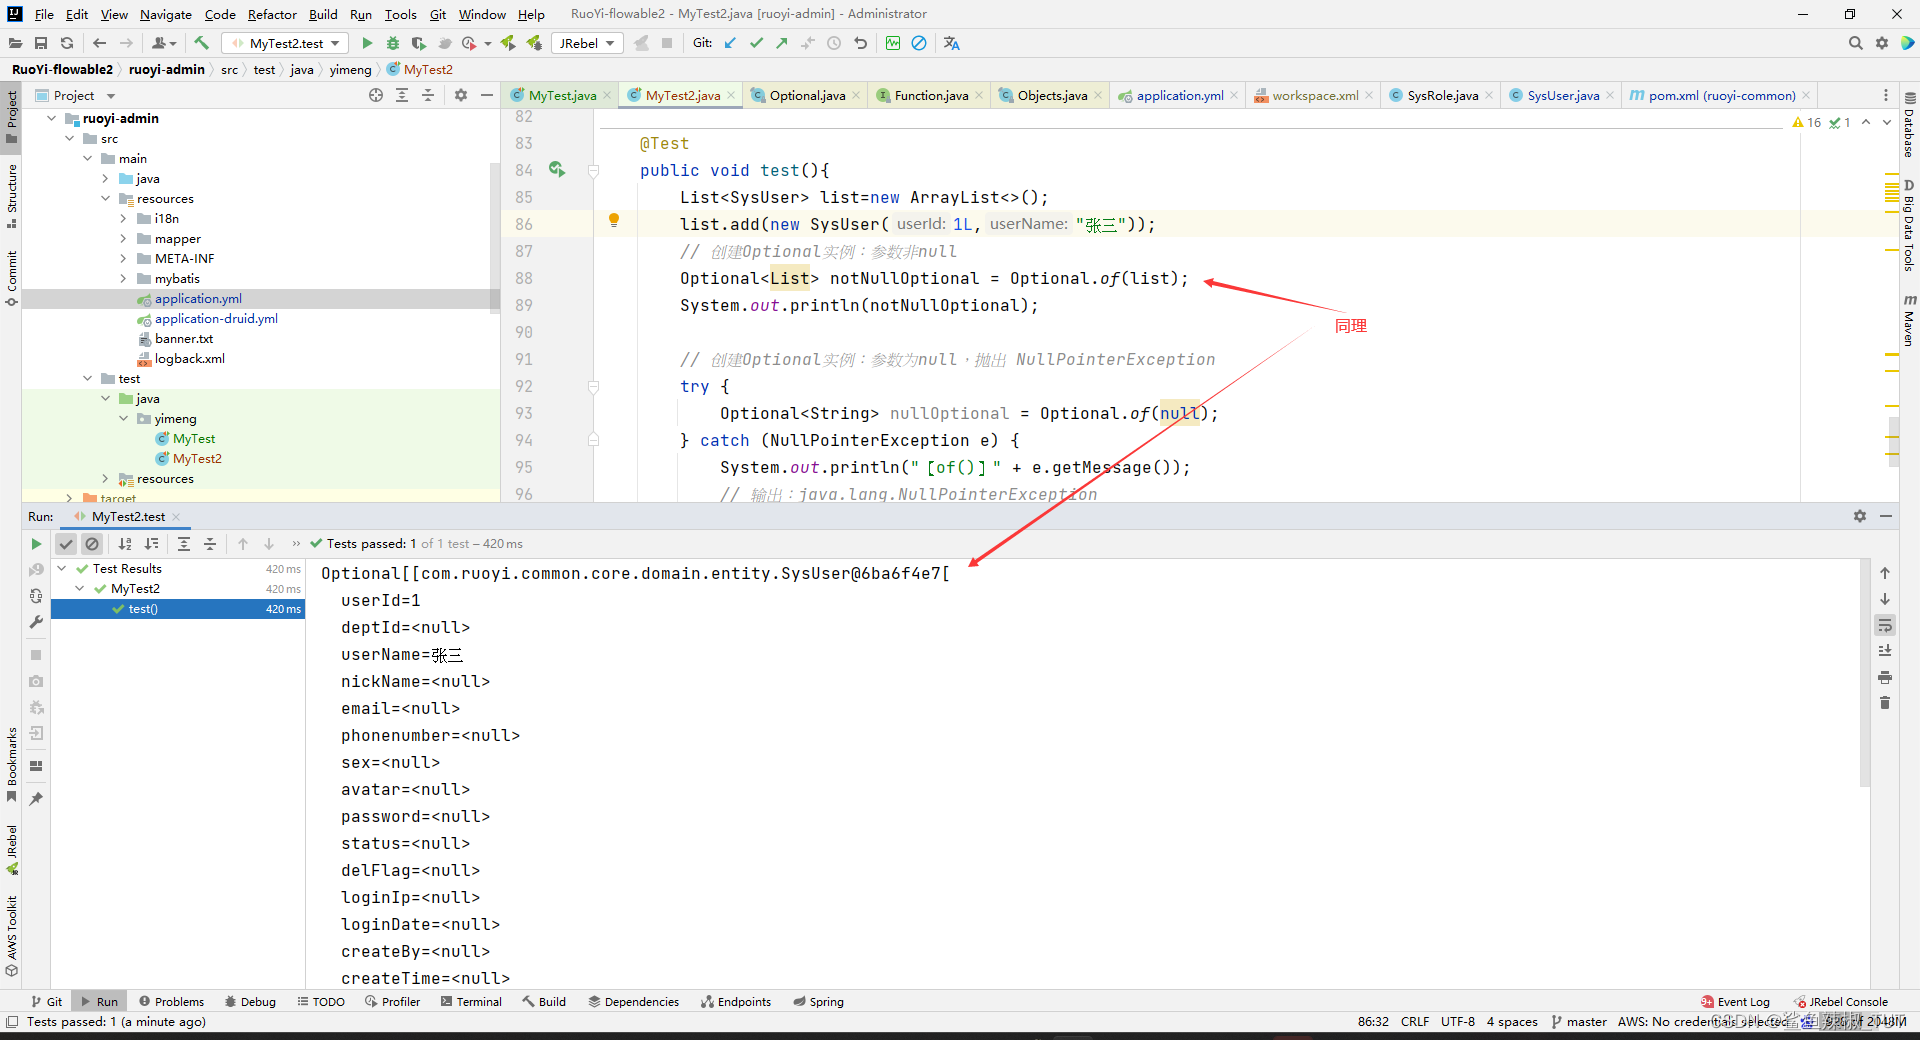Click the print icon beside console
Screen dimensions: 1920x1040
(x=1885, y=677)
